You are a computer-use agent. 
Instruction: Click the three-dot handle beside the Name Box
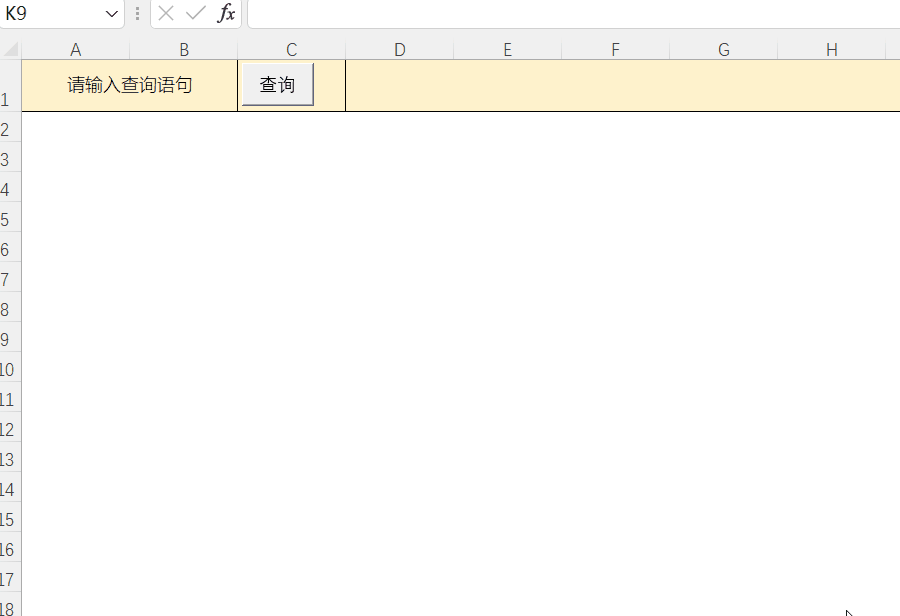[x=137, y=13]
